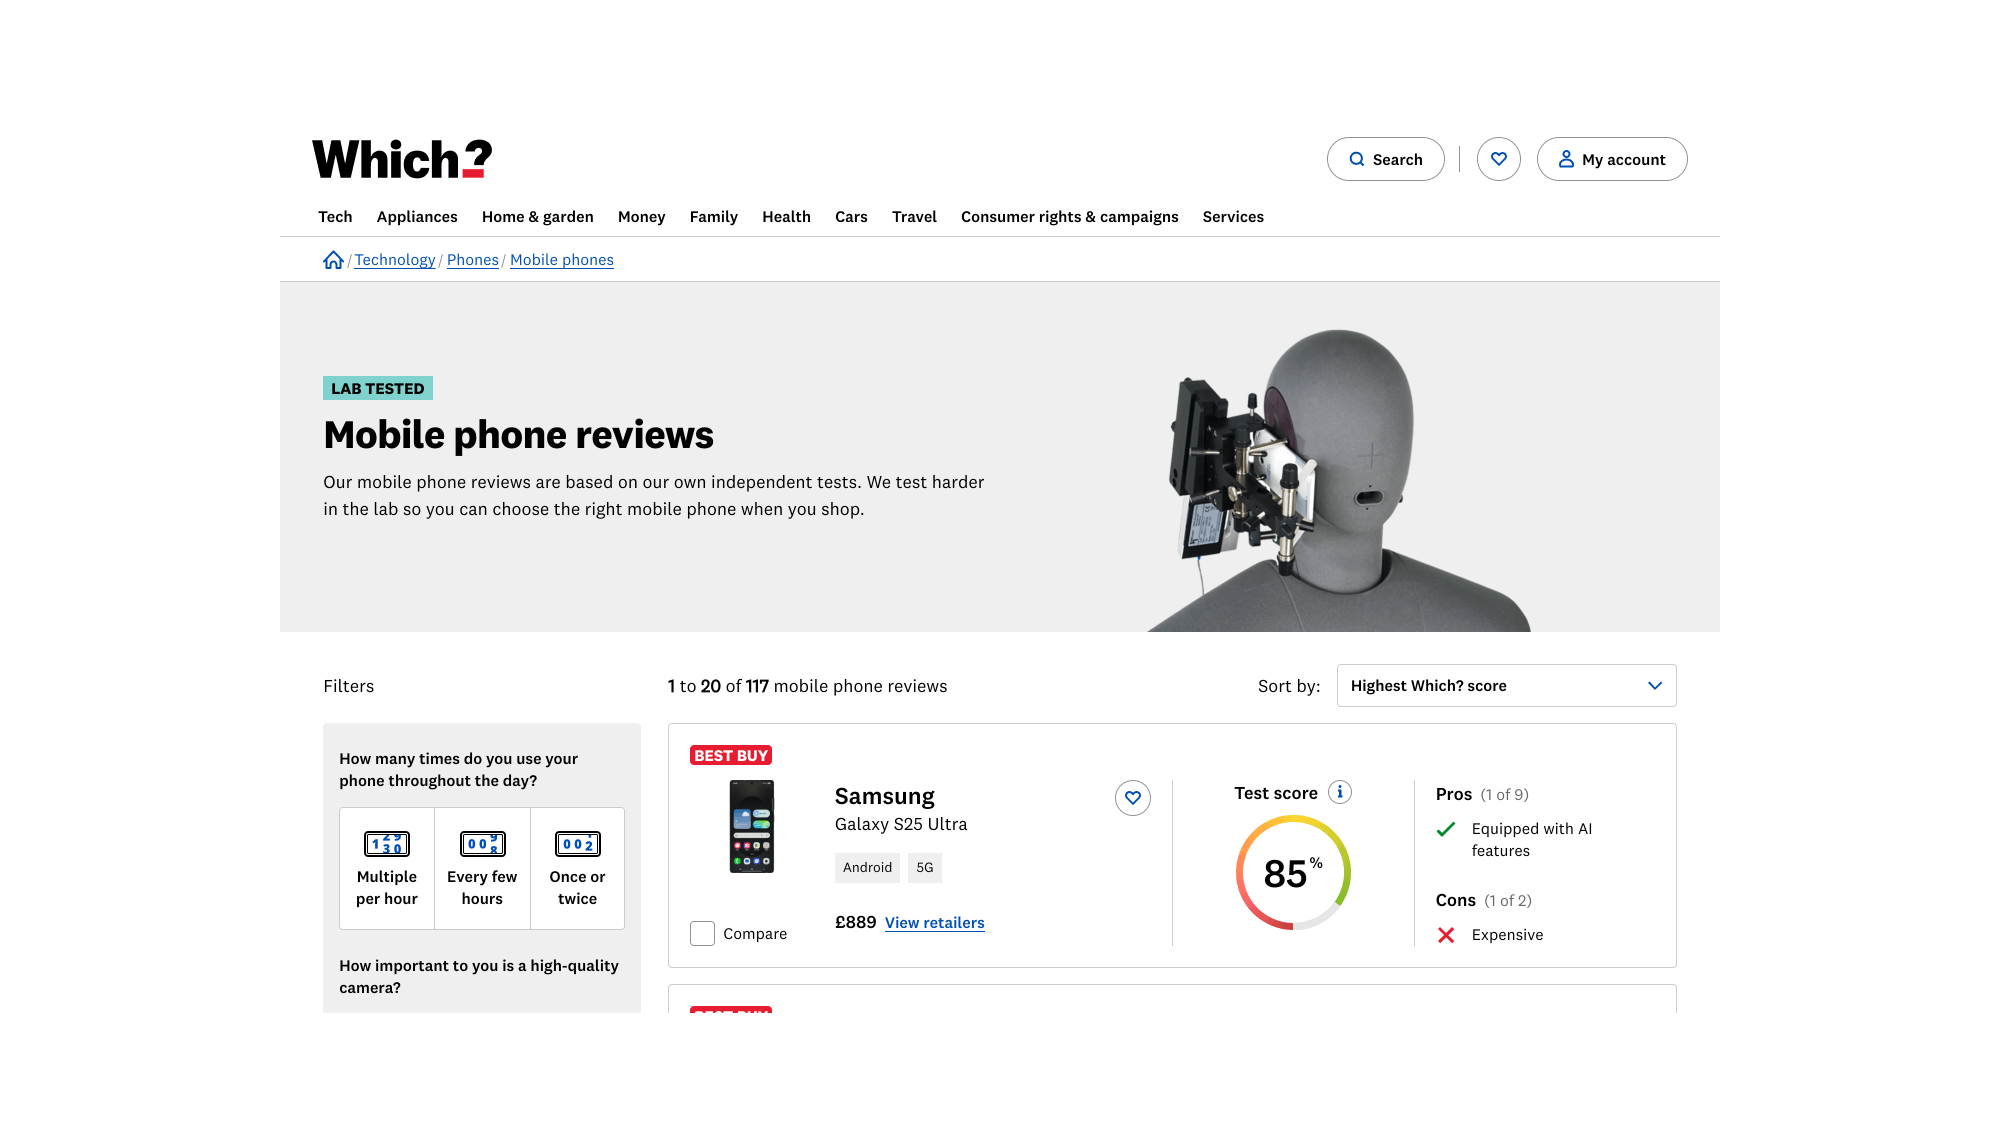Tick the Compare checkbox for Galaxy S25 Ultra
2000x1125 pixels.
pyautogui.click(x=703, y=934)
